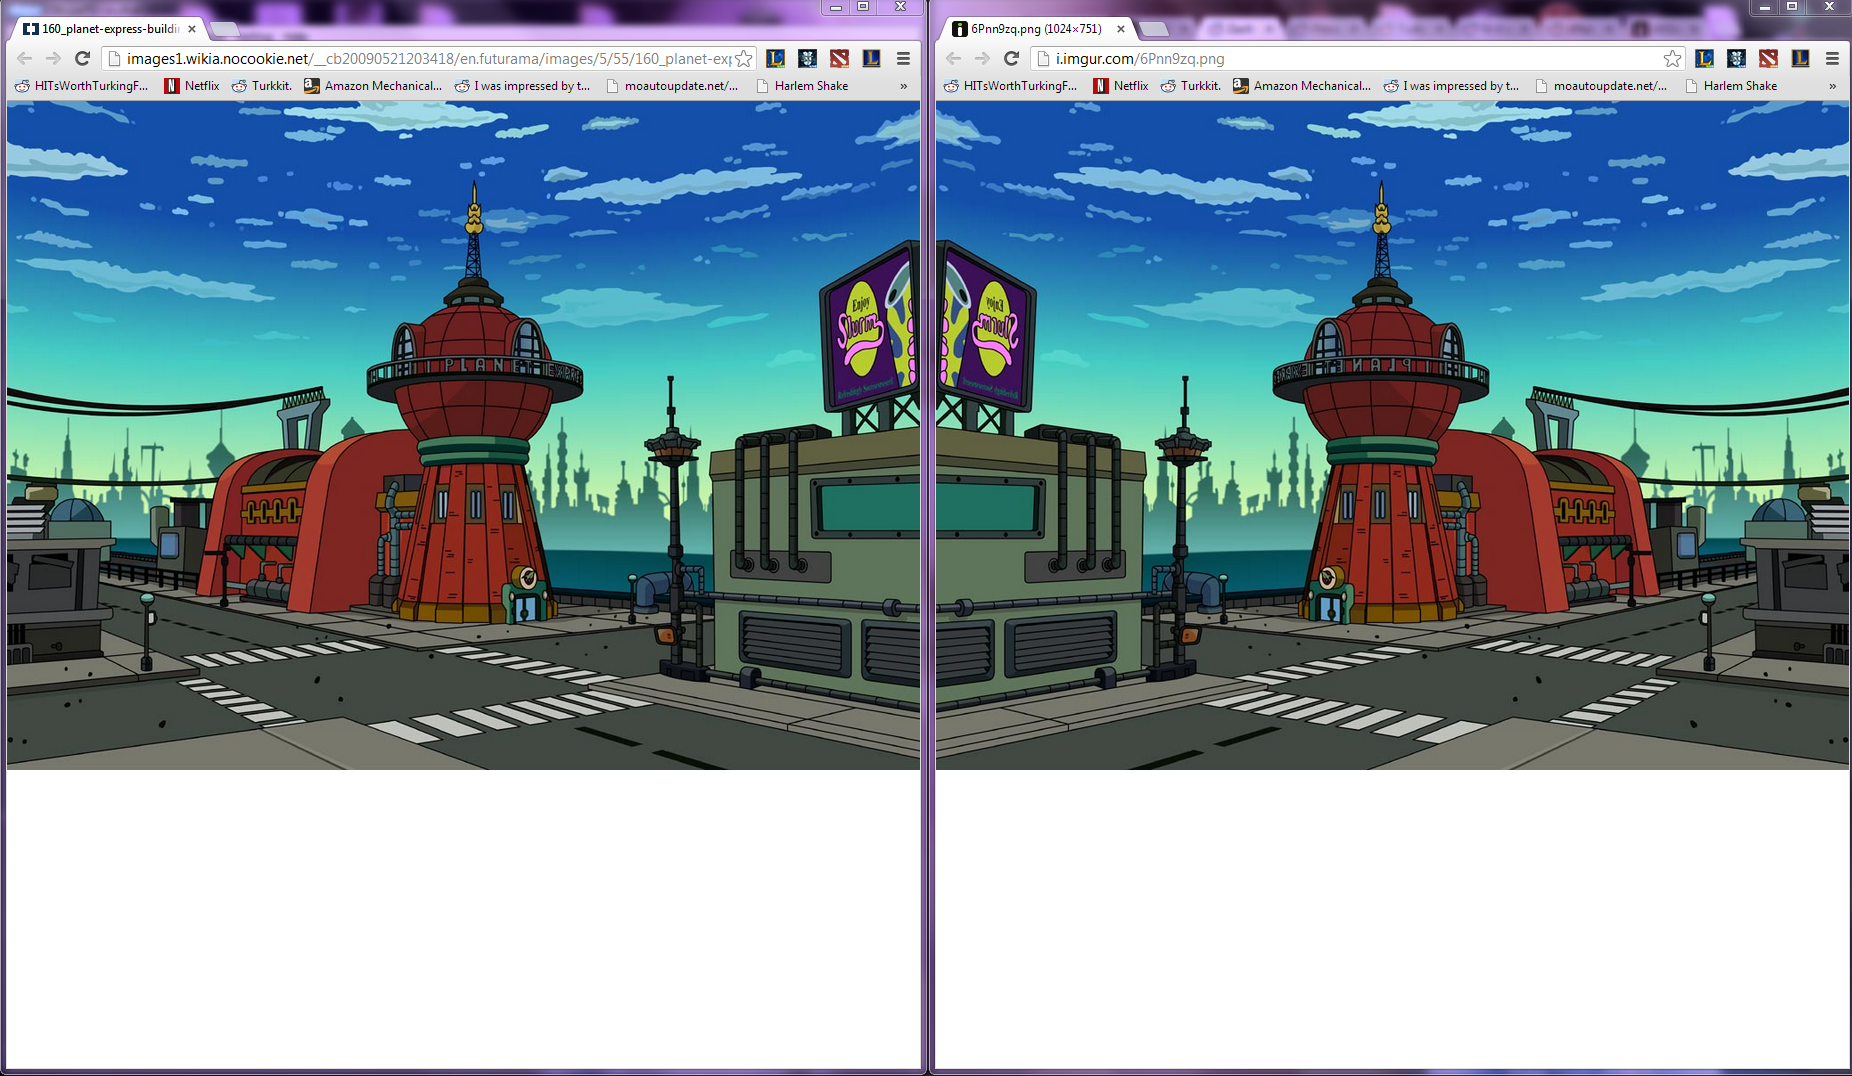1852x1076 pixels.
Task: Open Amazon Mechanical... bookmark in wikia window
Action: click(373, 86)
